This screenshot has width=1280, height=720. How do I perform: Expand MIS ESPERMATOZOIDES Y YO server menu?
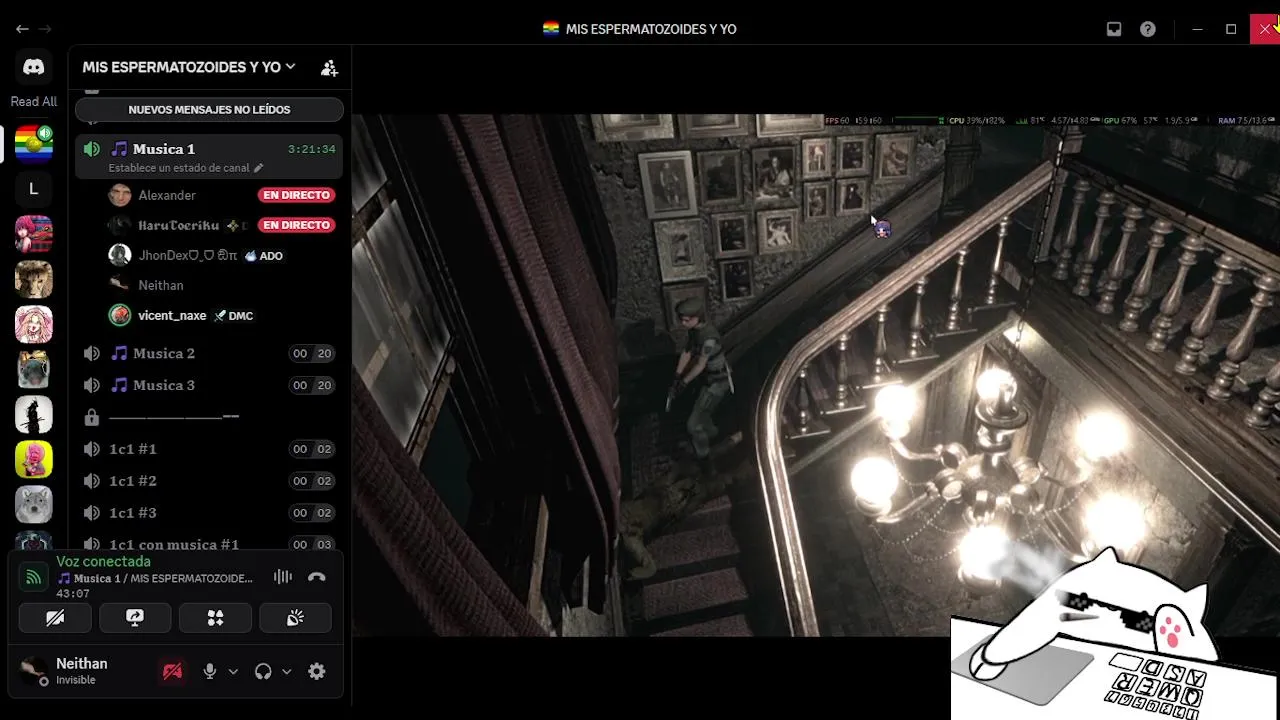point(189,67)
